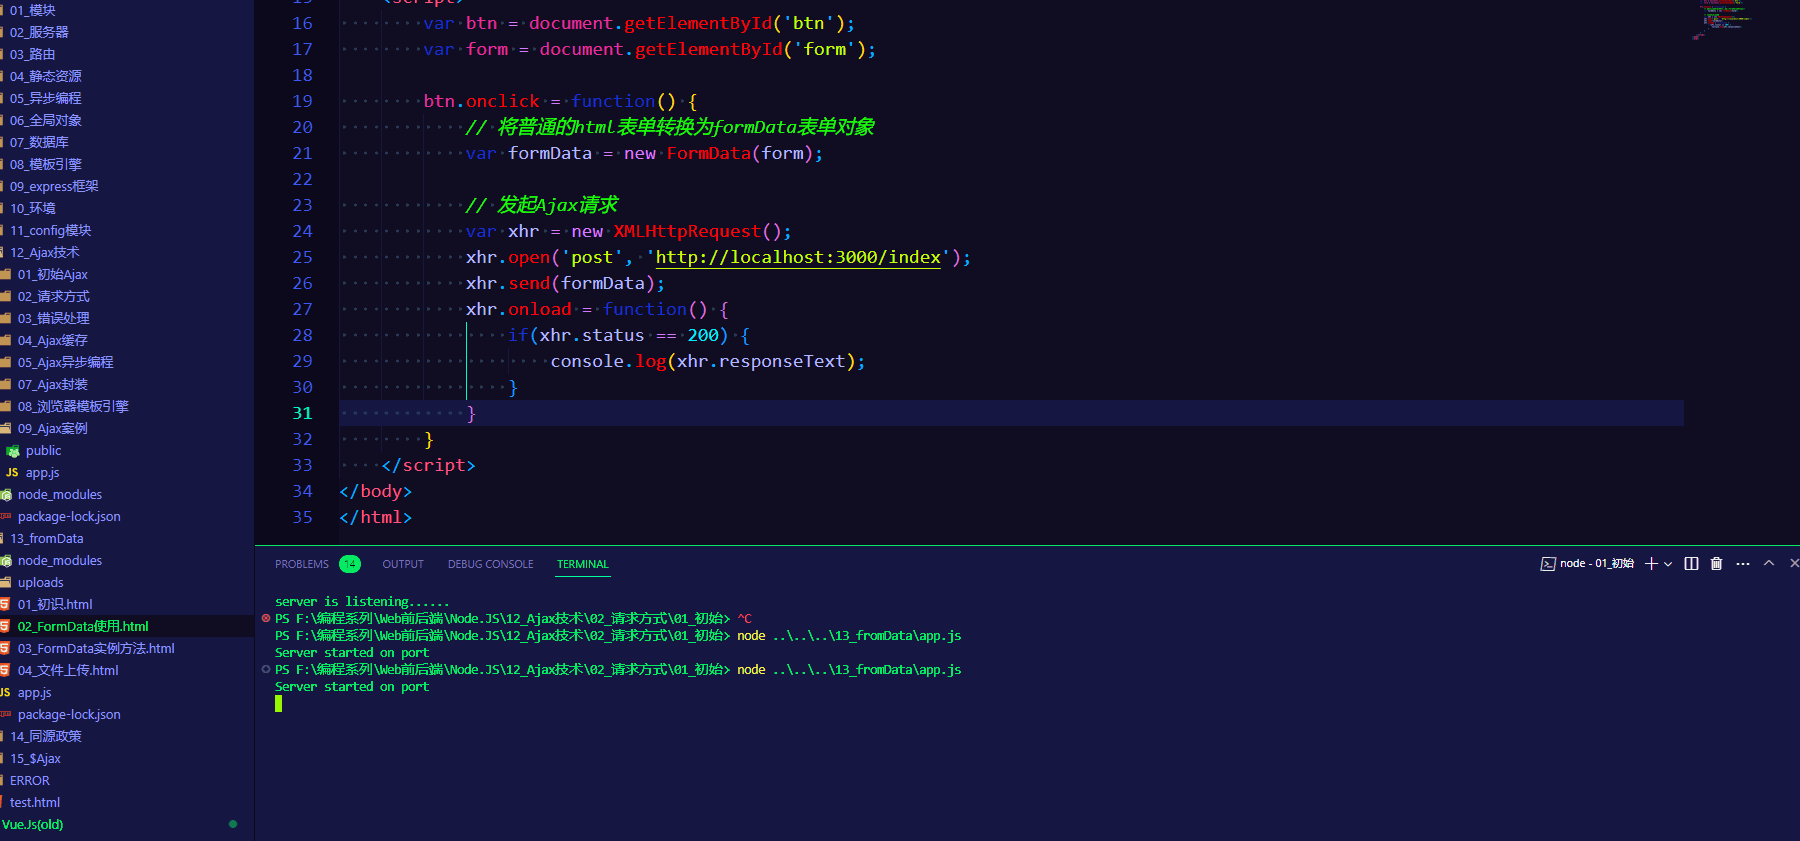Open package-lock.json below app.js in 13_fromData
This screenshot has height=841, width=1800.
(x=69, y=714)
